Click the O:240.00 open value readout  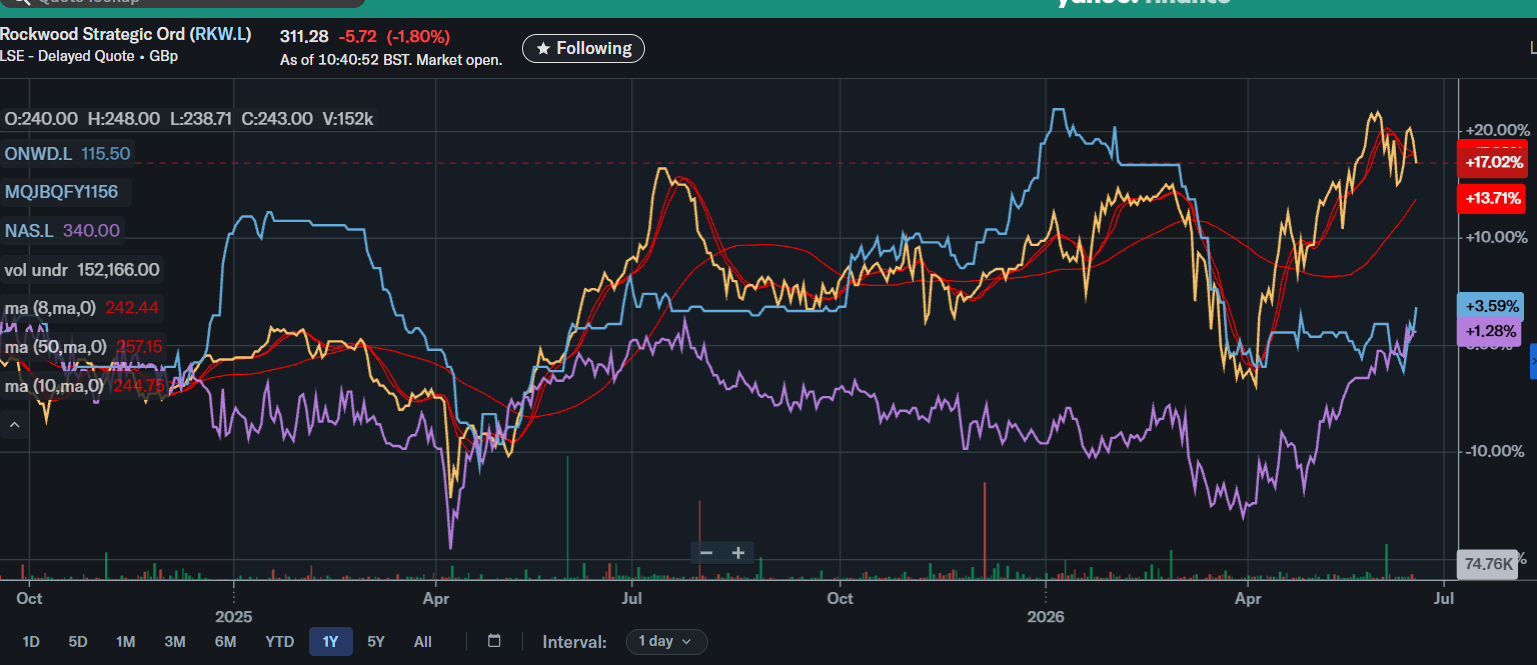click(41, 118)
